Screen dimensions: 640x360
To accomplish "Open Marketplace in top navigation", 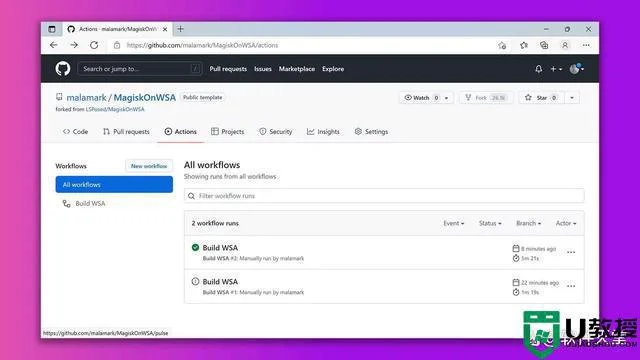I will 297,69.
